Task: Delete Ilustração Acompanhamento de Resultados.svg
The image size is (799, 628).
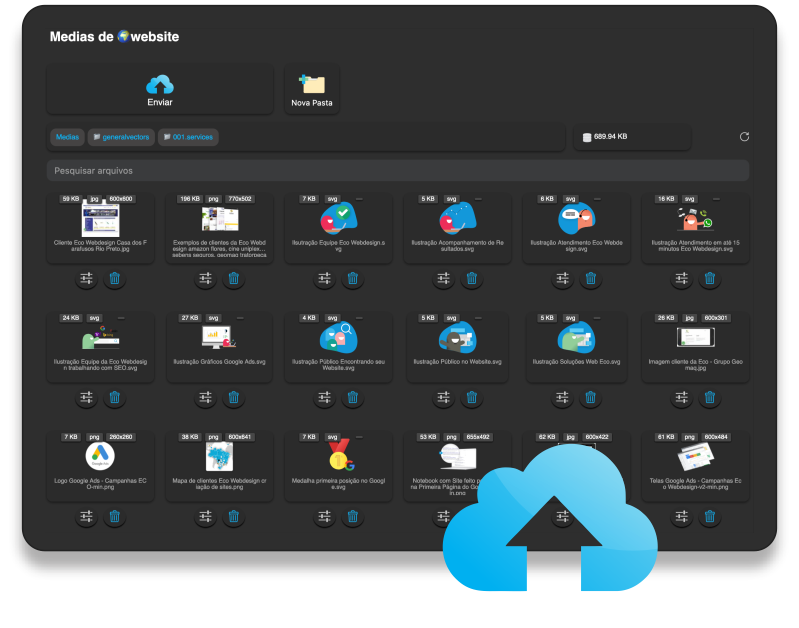Action: click(472, 280)
